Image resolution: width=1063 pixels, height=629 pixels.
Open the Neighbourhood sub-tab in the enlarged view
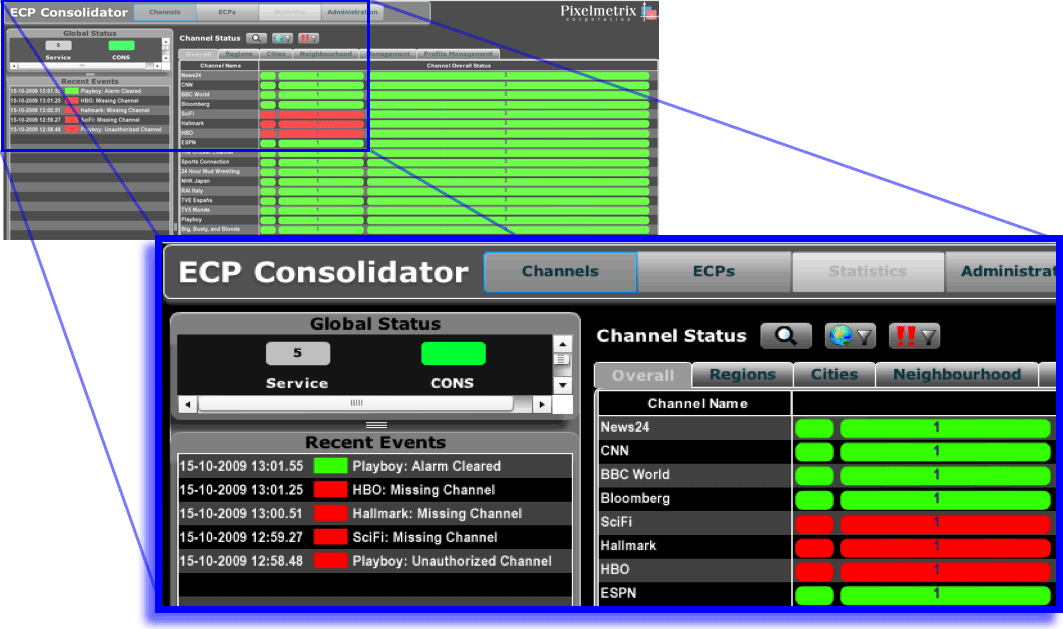coord(957,375)
